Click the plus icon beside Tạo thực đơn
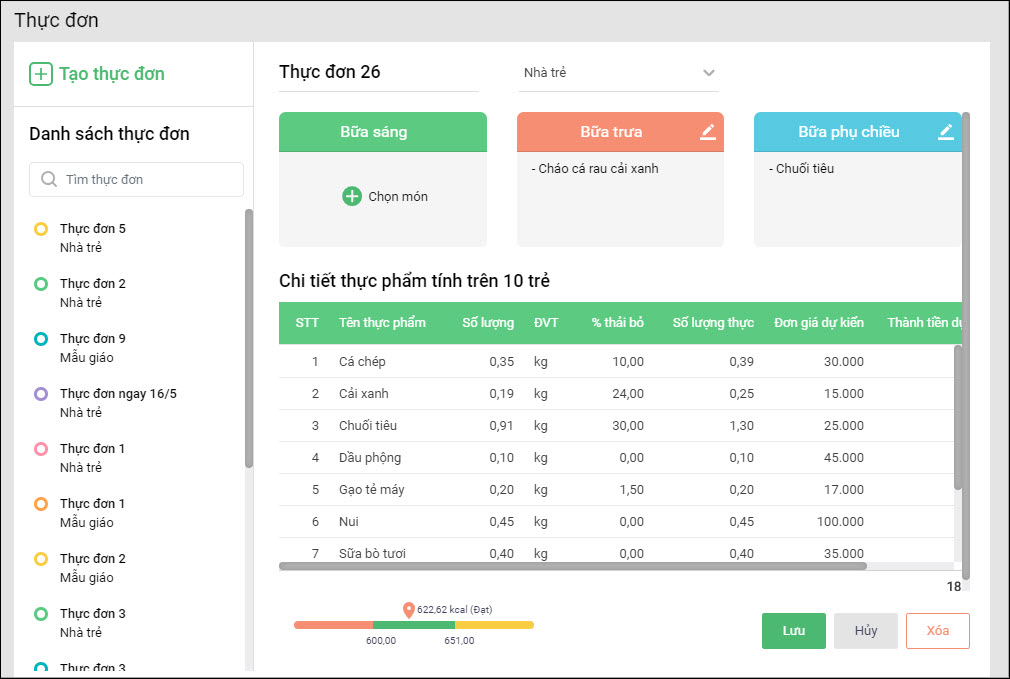Viewport: 1010px width, 679px height. point(41,74)
